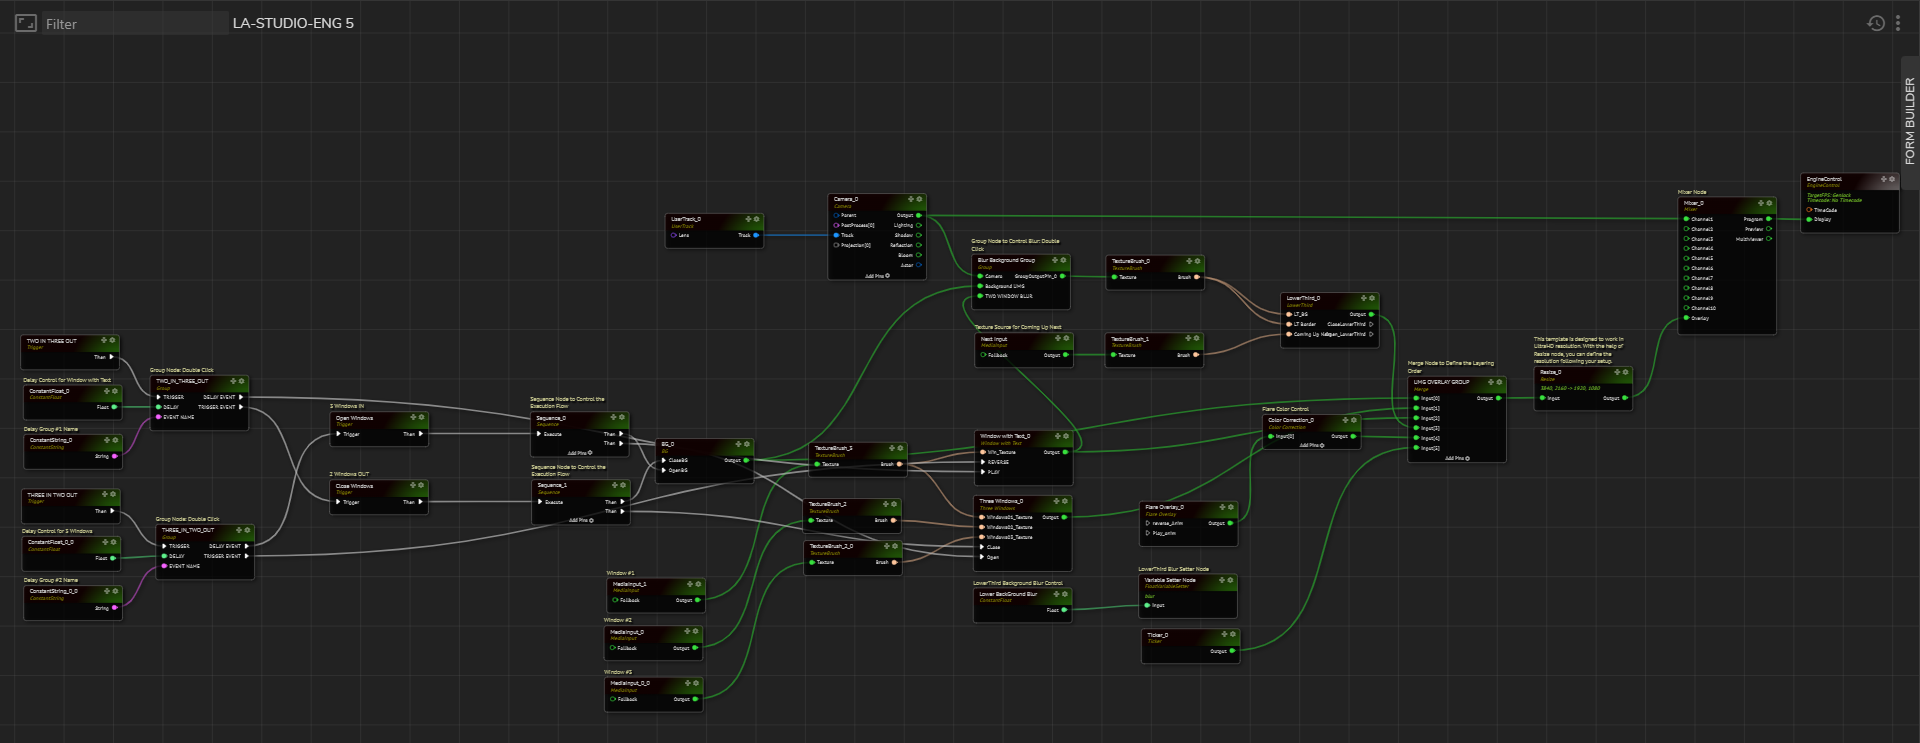Open settings gear on Camera_0 node
Screen dimensions: 1920x743
tap(919, 199)
